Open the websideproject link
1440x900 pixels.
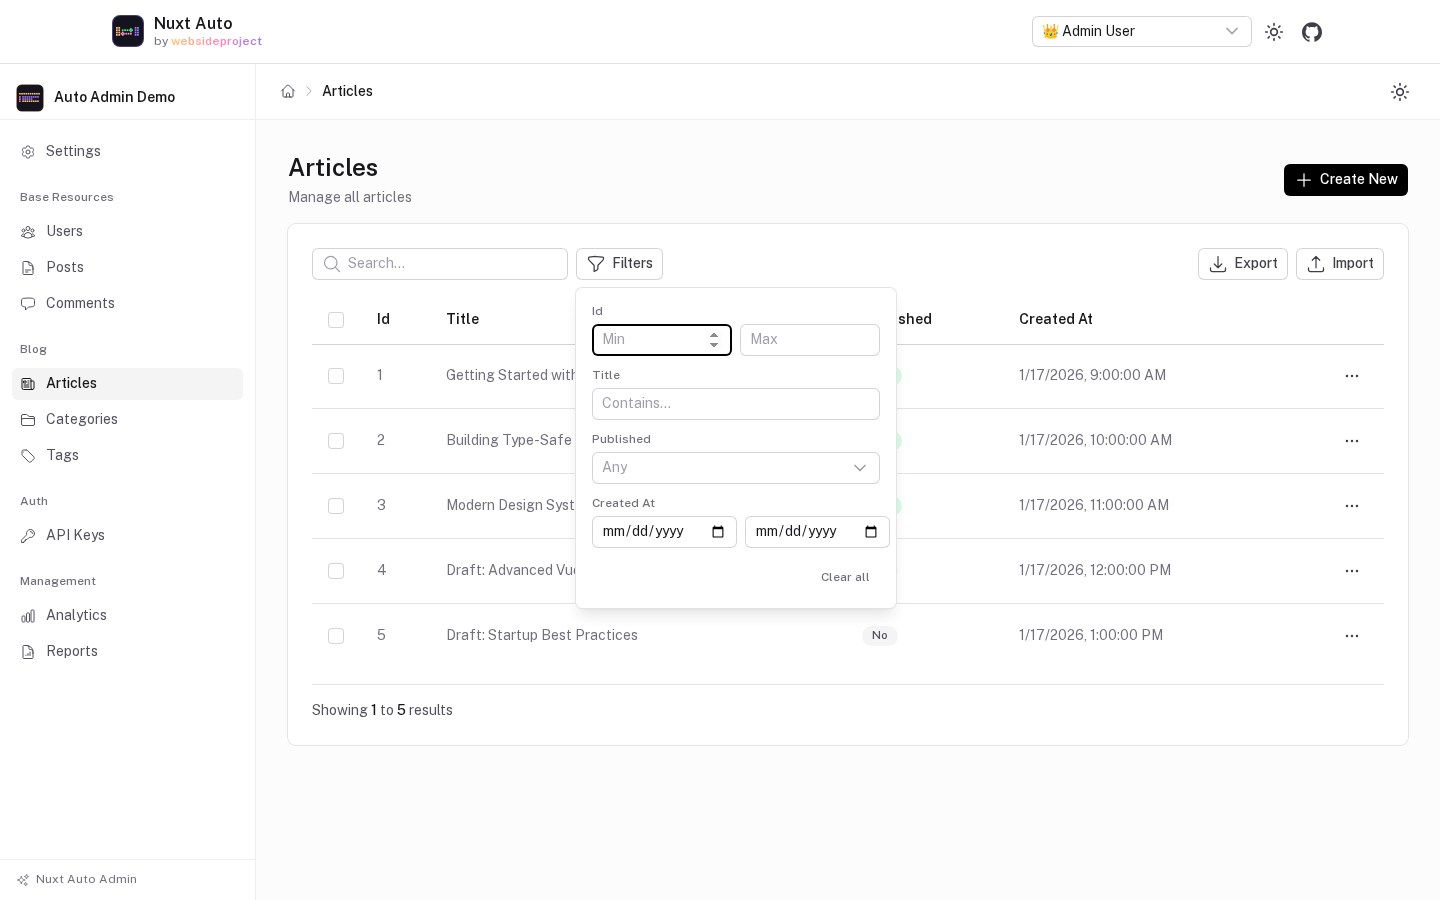pyautogui.click(x=216, y=41)
